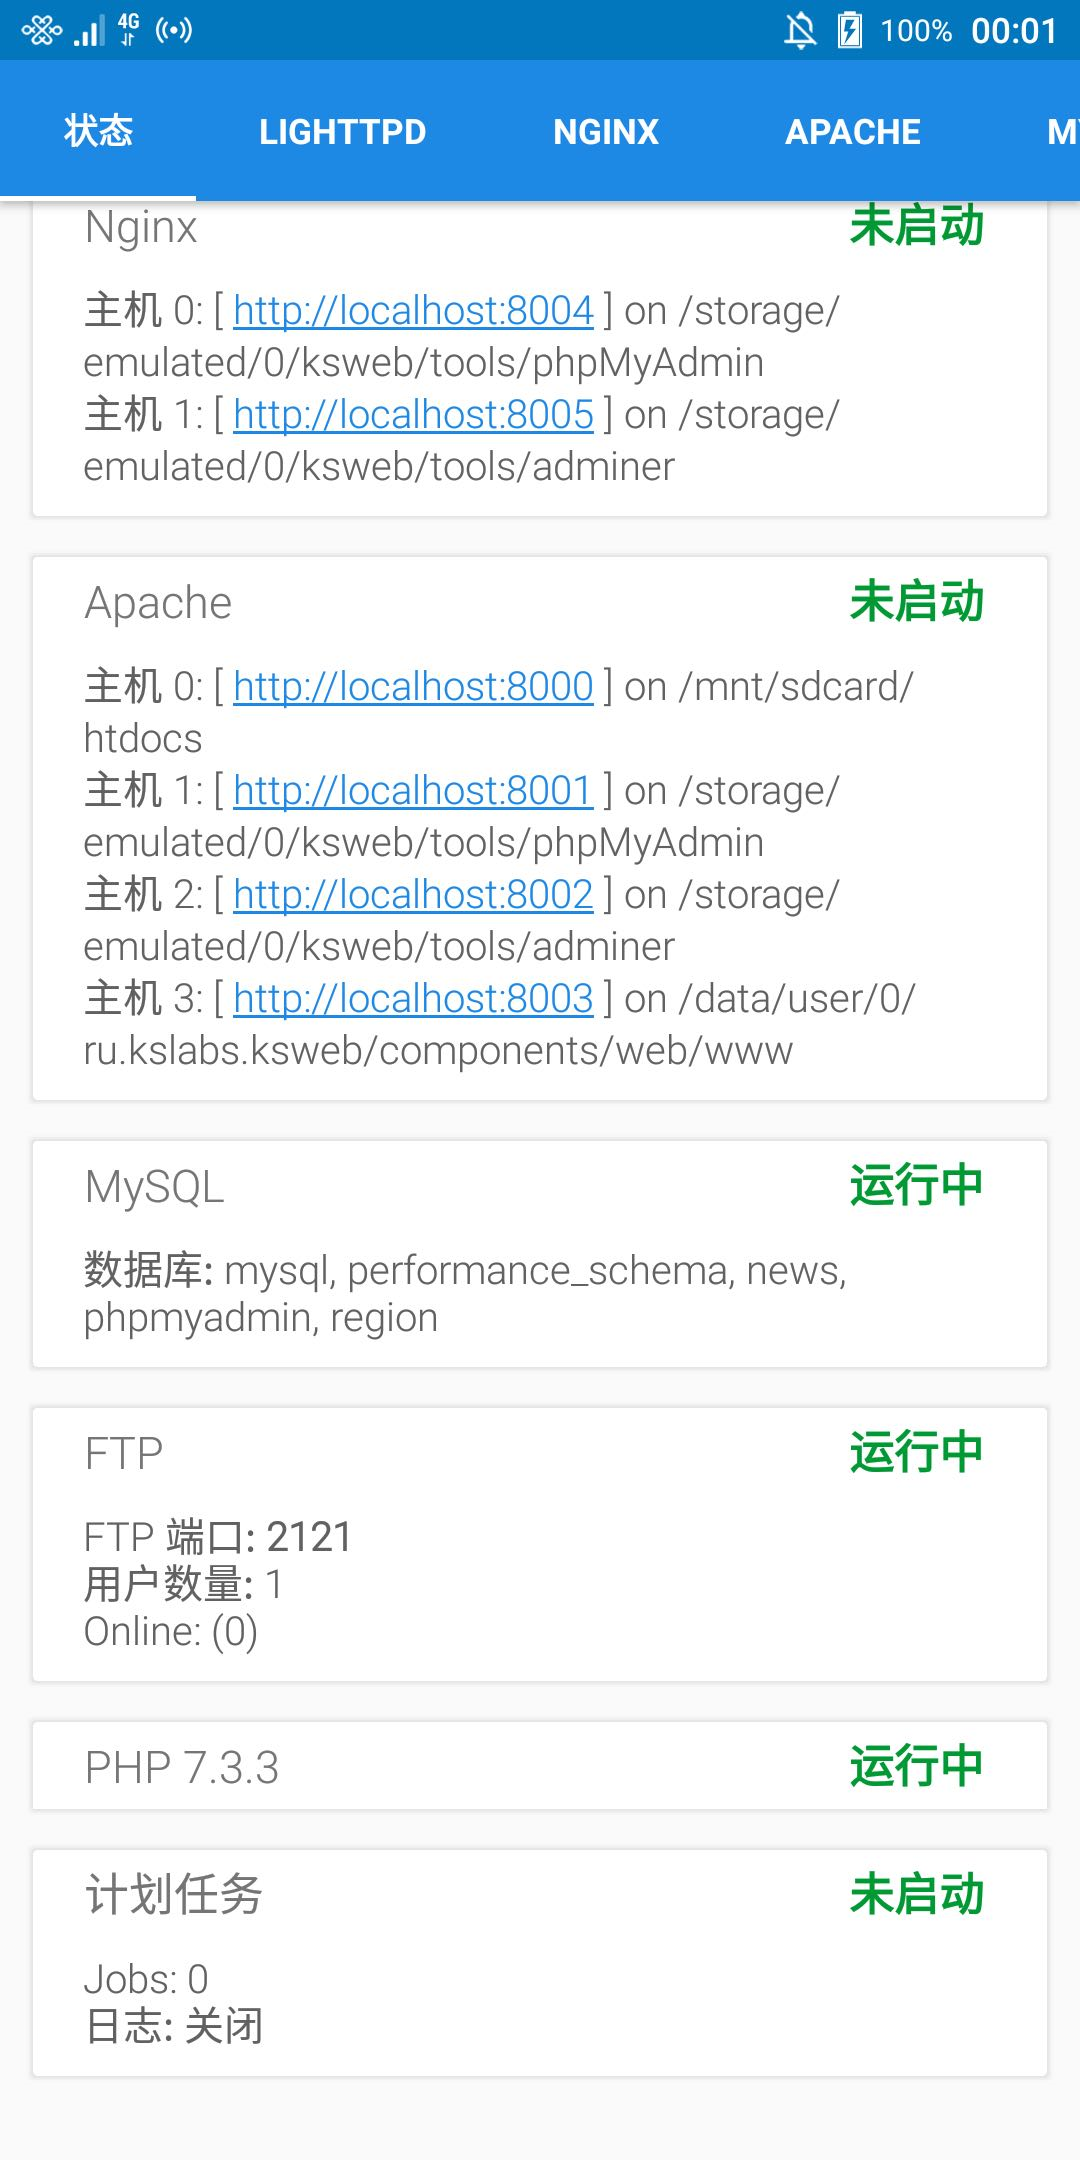This screenshot has height=2160, width=1080.
Task: Switch to the LIGHTTPD tab
Action: pos(343,131)
